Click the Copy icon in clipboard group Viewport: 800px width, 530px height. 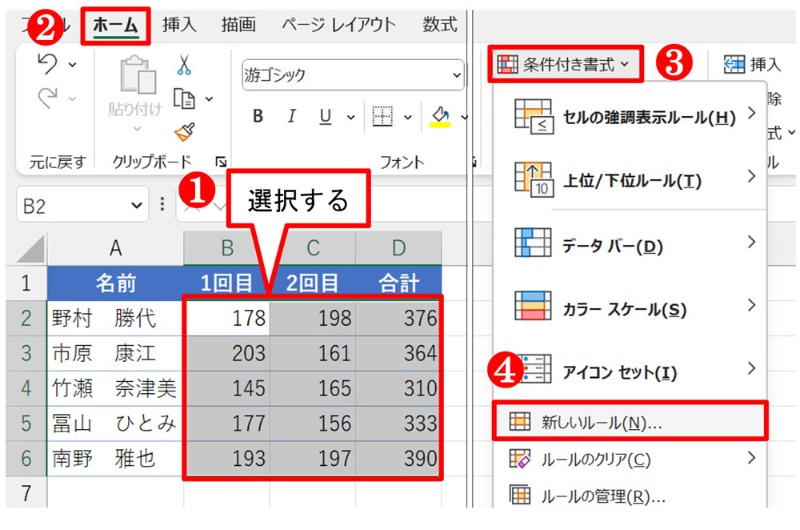coord(184,98)
